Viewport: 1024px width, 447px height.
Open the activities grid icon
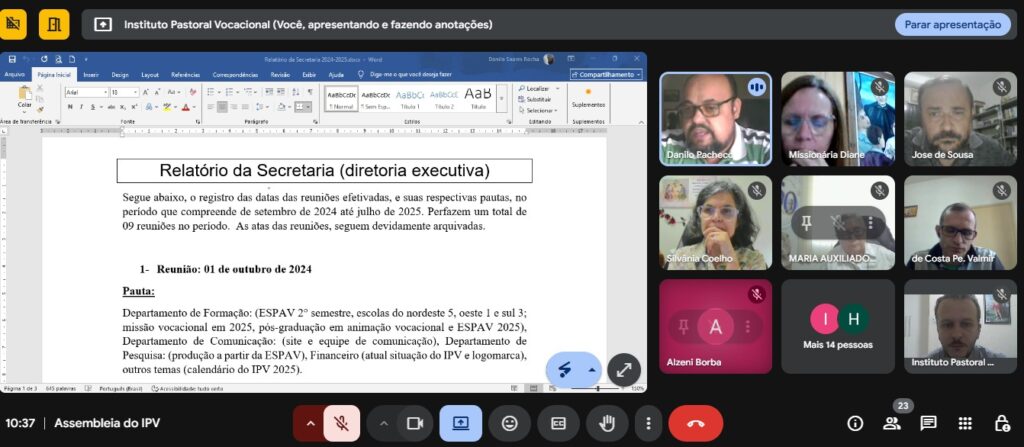(x=965, y=423)
